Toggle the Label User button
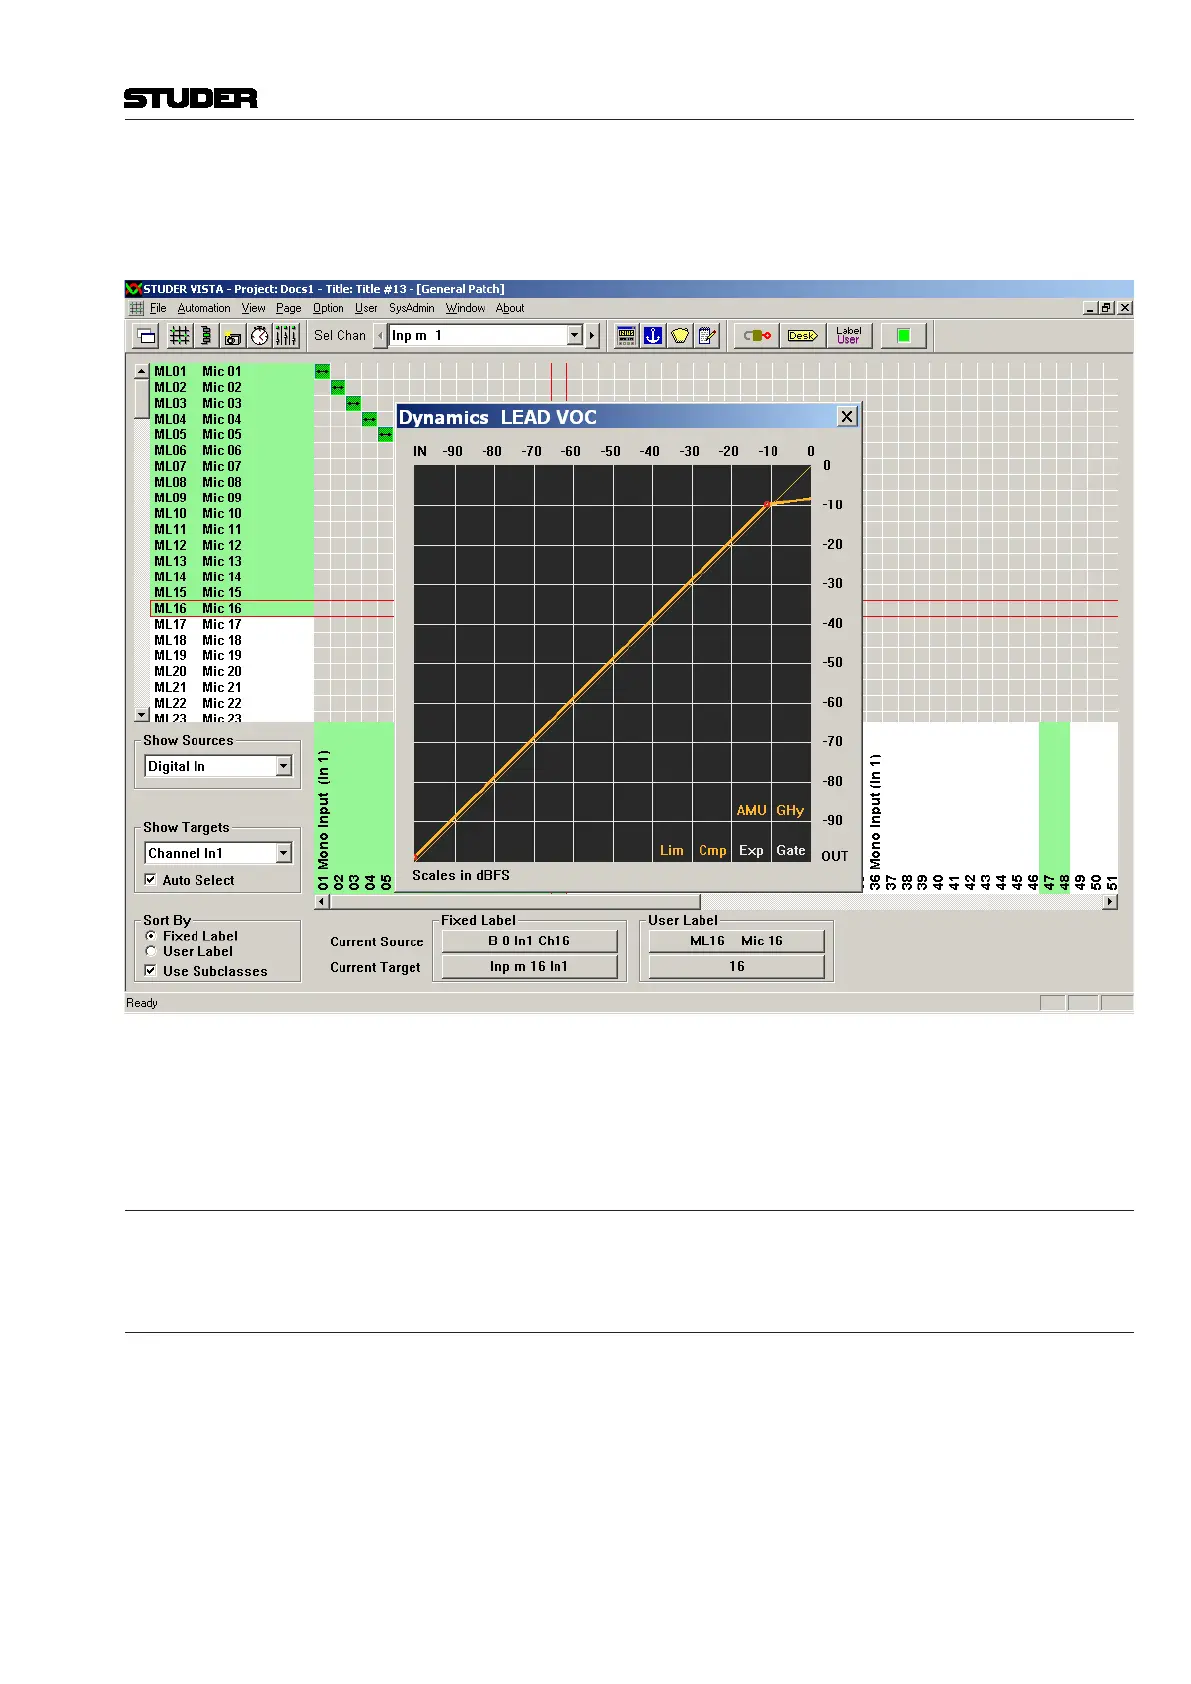 pyautogui.click(x=848, y=336)
